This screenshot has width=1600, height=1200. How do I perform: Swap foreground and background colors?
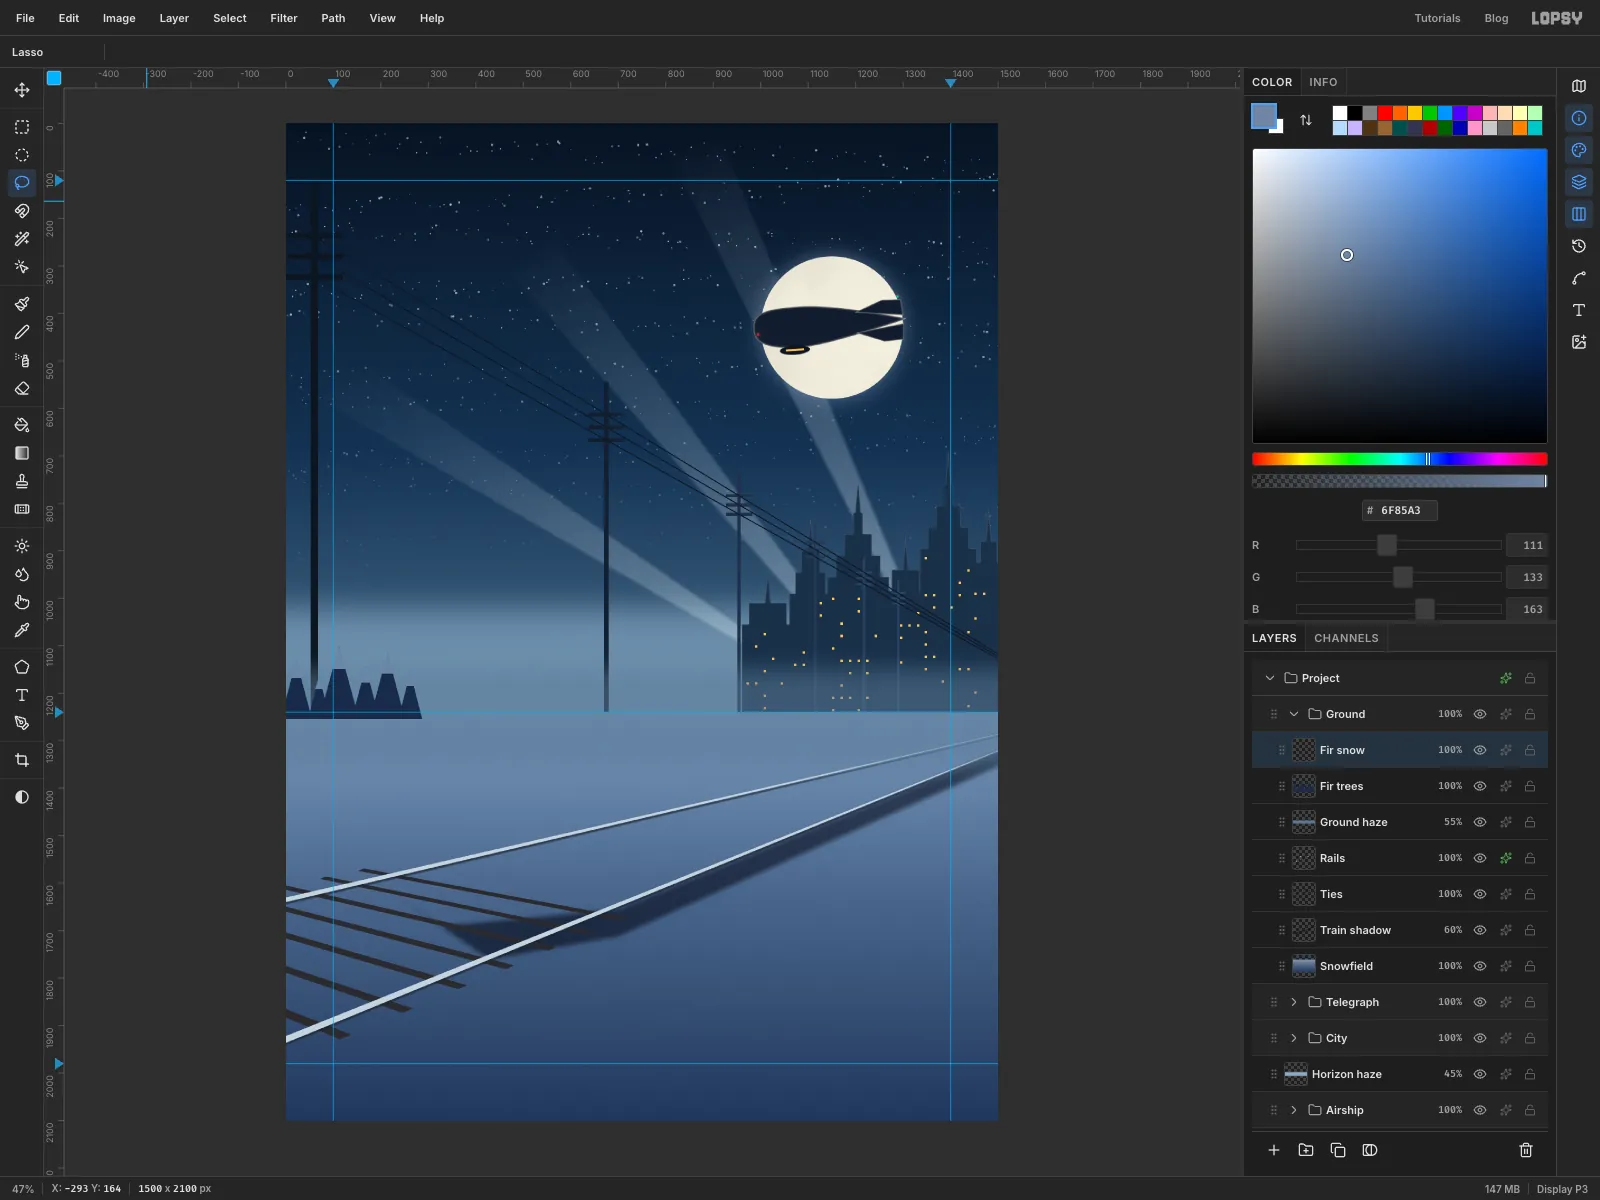[x=1306, y=120]
